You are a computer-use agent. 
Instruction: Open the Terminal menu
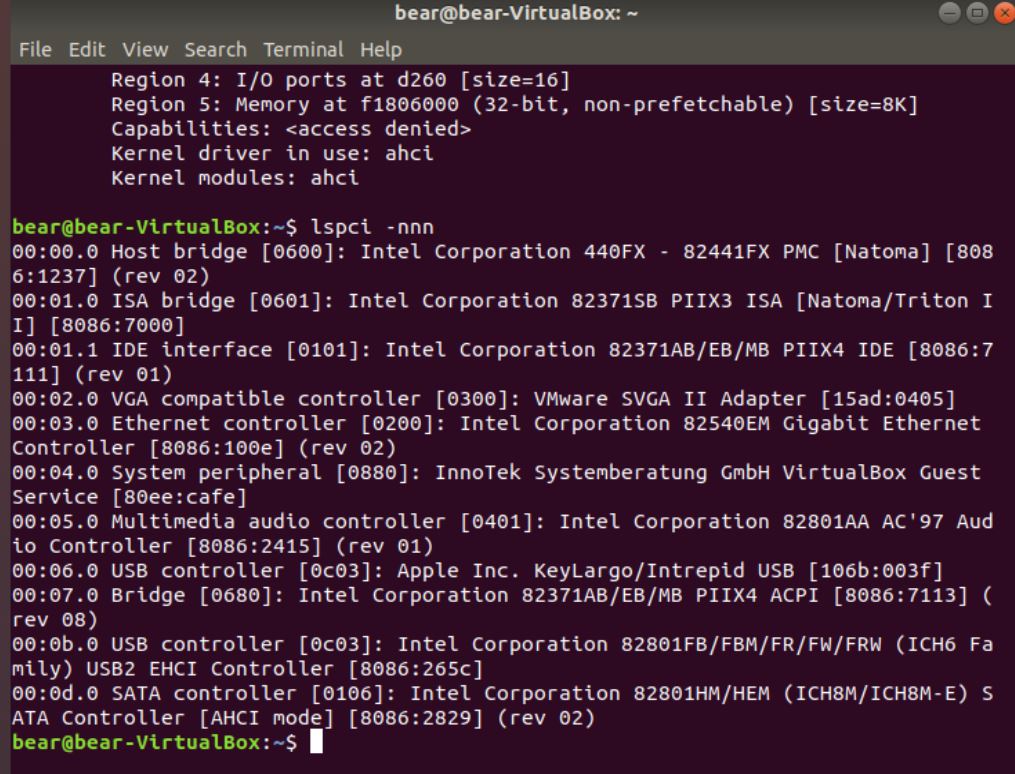tap(303, 50)
